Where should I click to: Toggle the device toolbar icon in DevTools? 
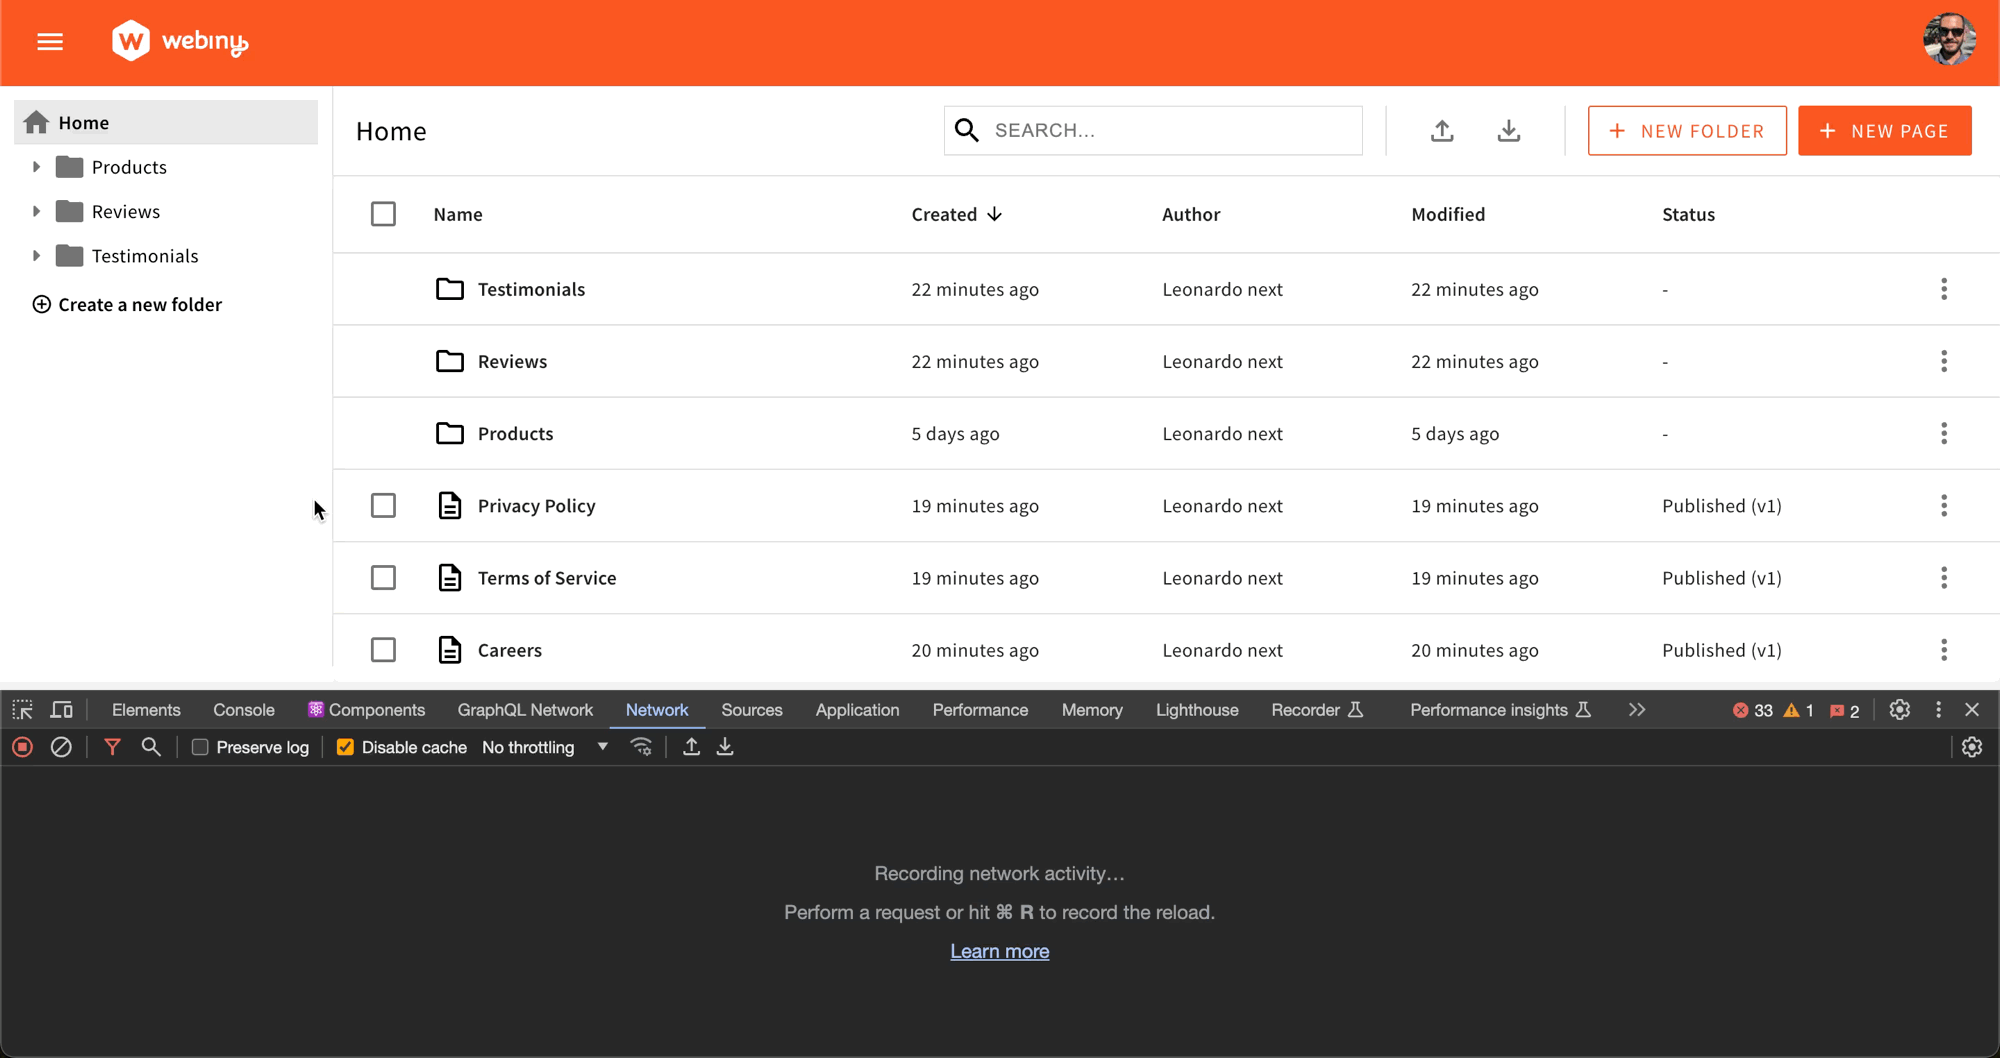click(62, 710)
